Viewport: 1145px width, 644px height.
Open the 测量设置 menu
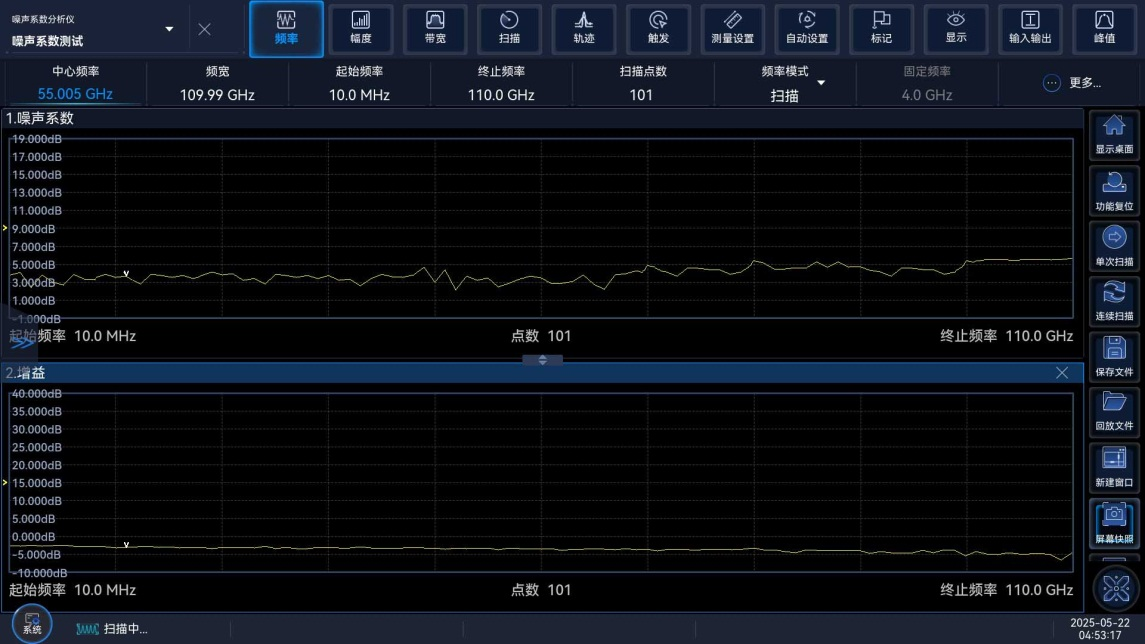coord(732,28)
